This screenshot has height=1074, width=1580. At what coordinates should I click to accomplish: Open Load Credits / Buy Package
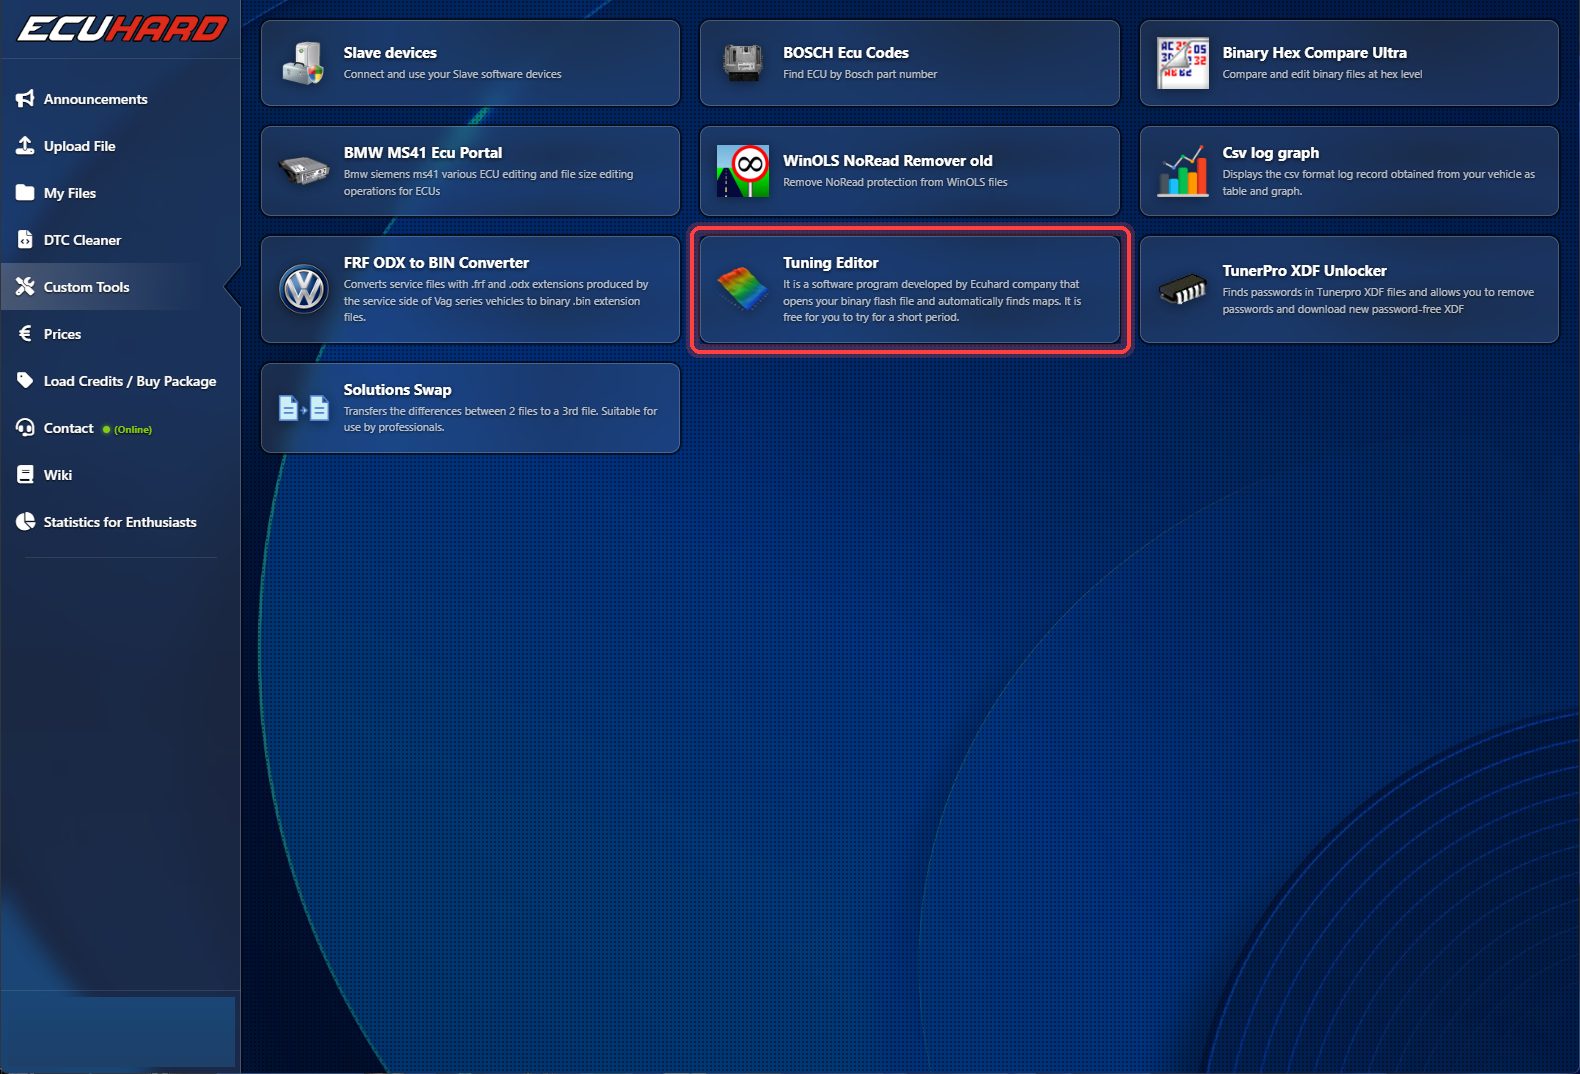coord(121,381)
